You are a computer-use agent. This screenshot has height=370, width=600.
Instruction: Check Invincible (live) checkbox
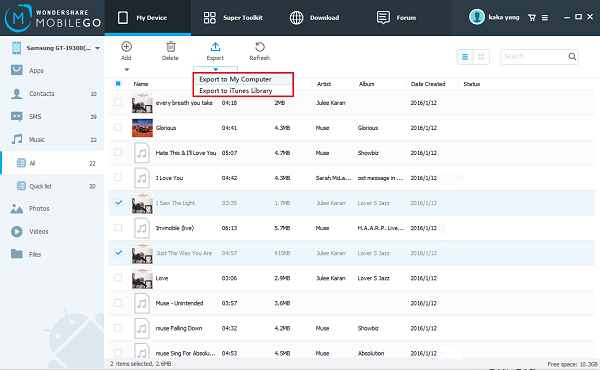coord(118,228)
